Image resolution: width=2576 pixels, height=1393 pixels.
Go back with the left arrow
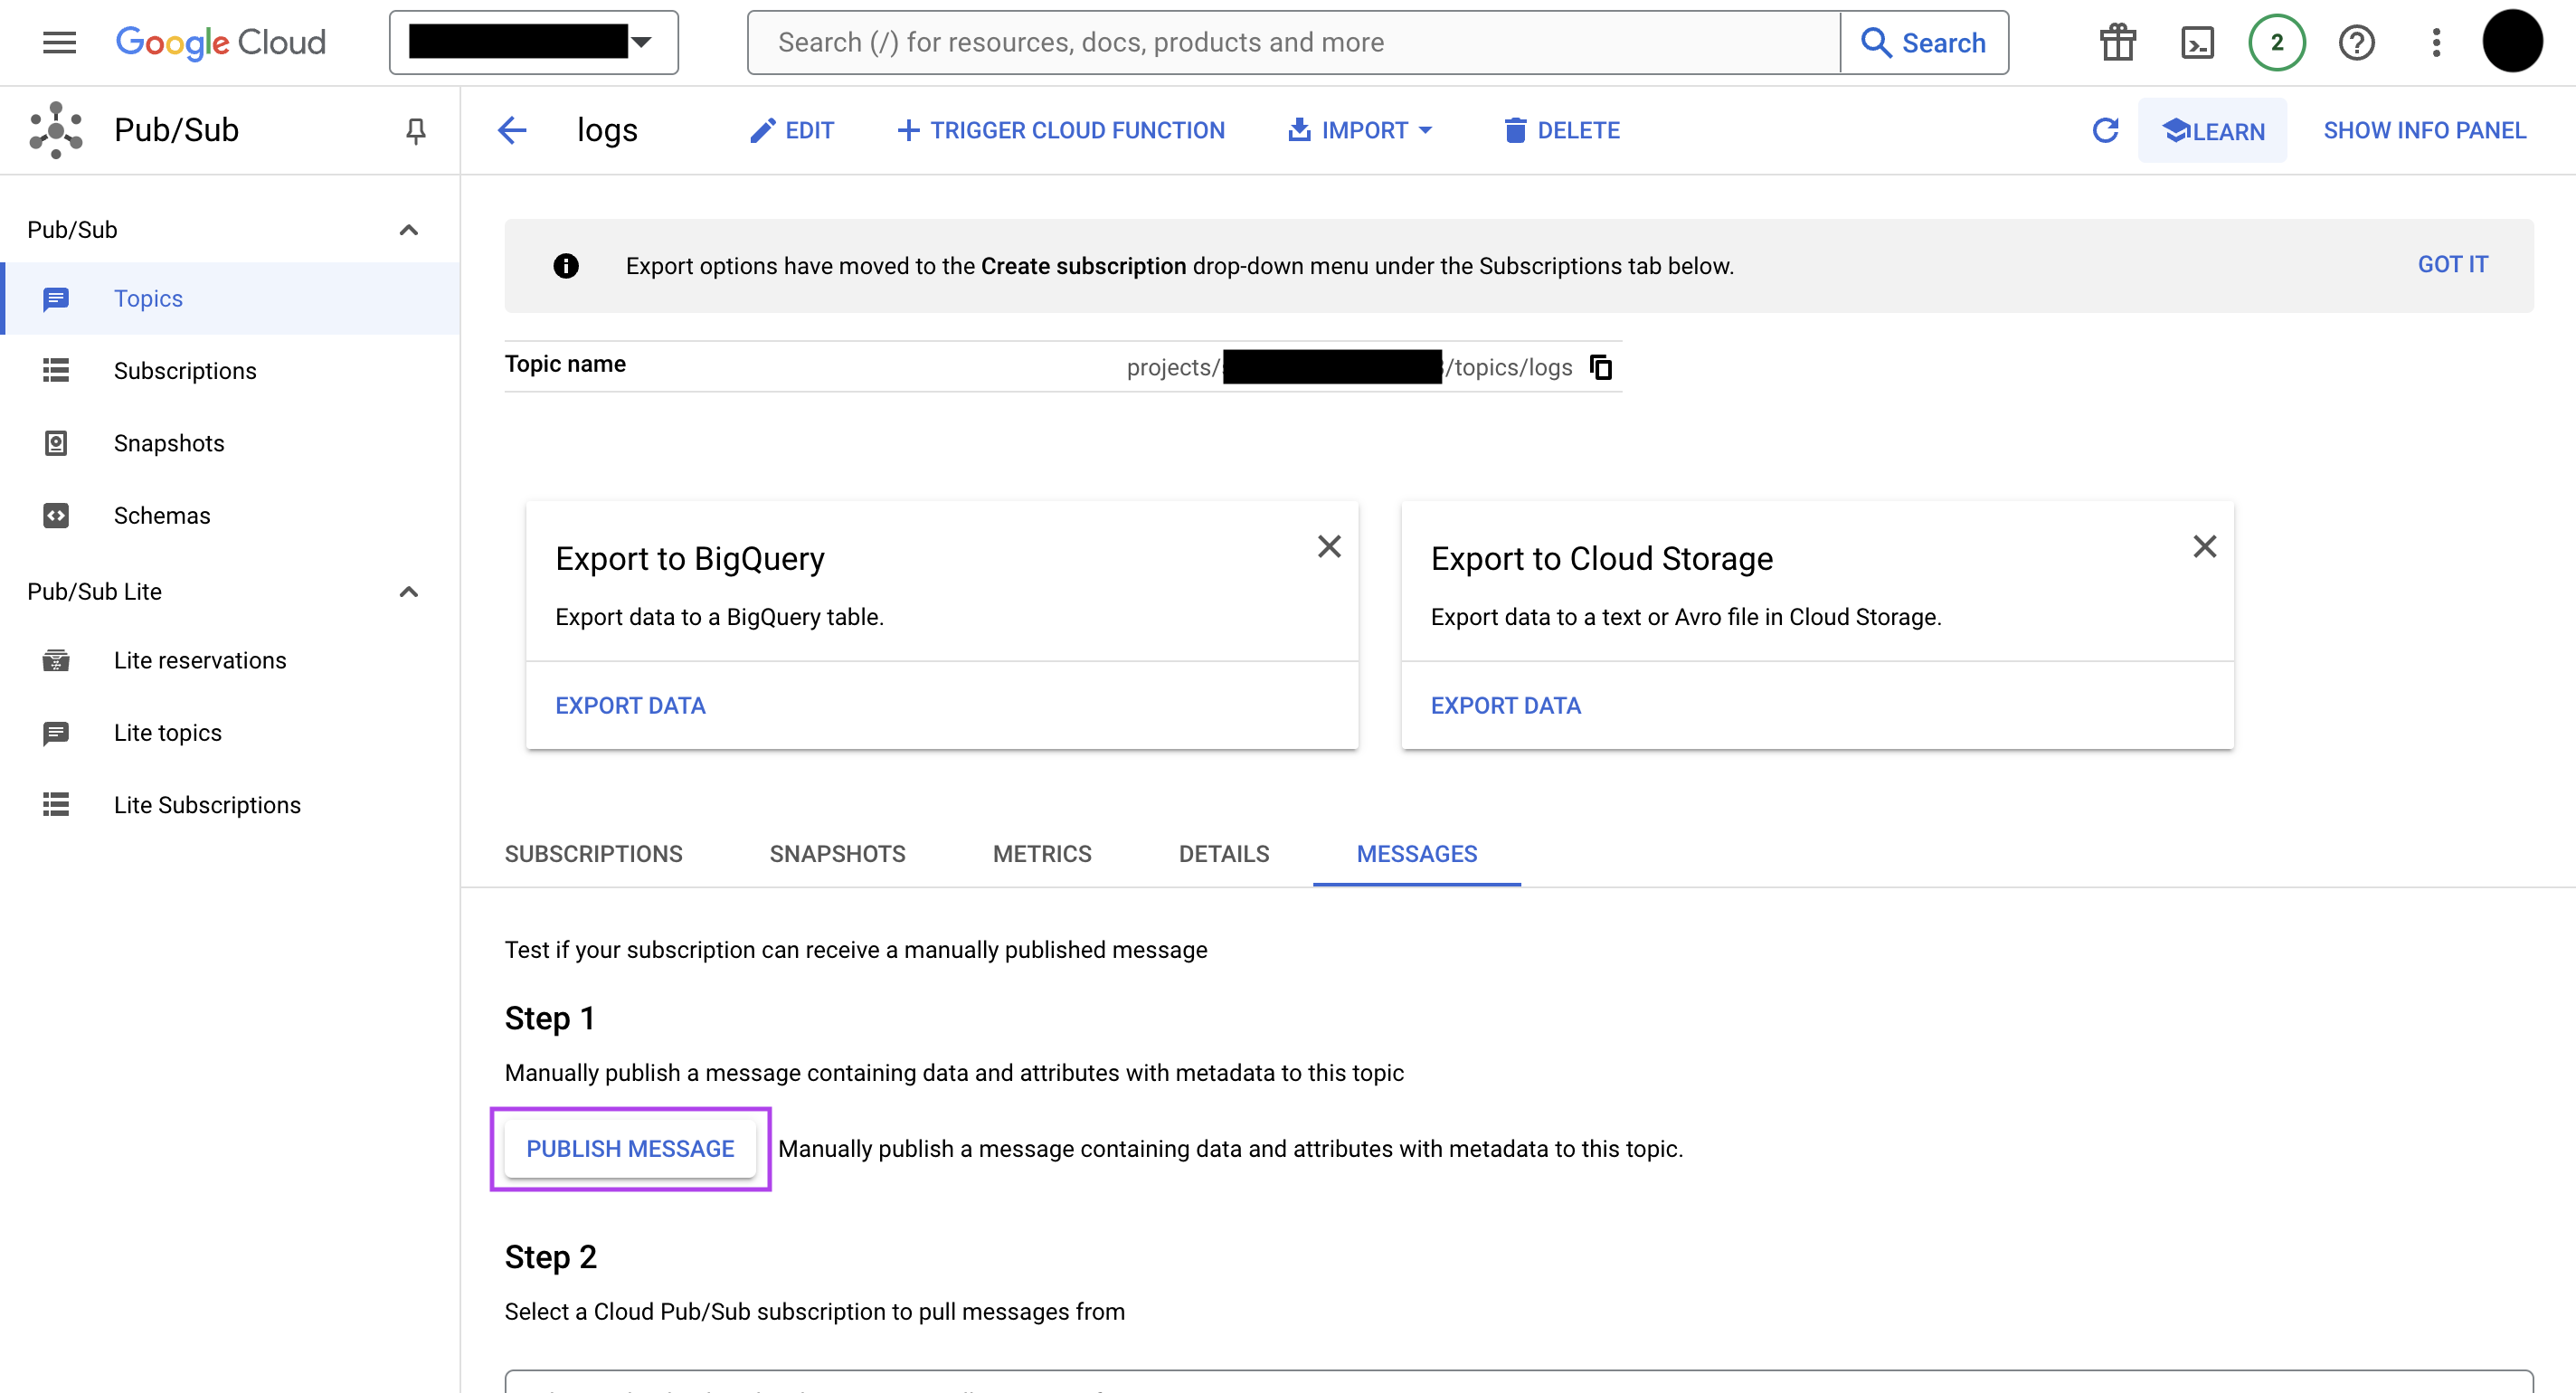(512, 130)
